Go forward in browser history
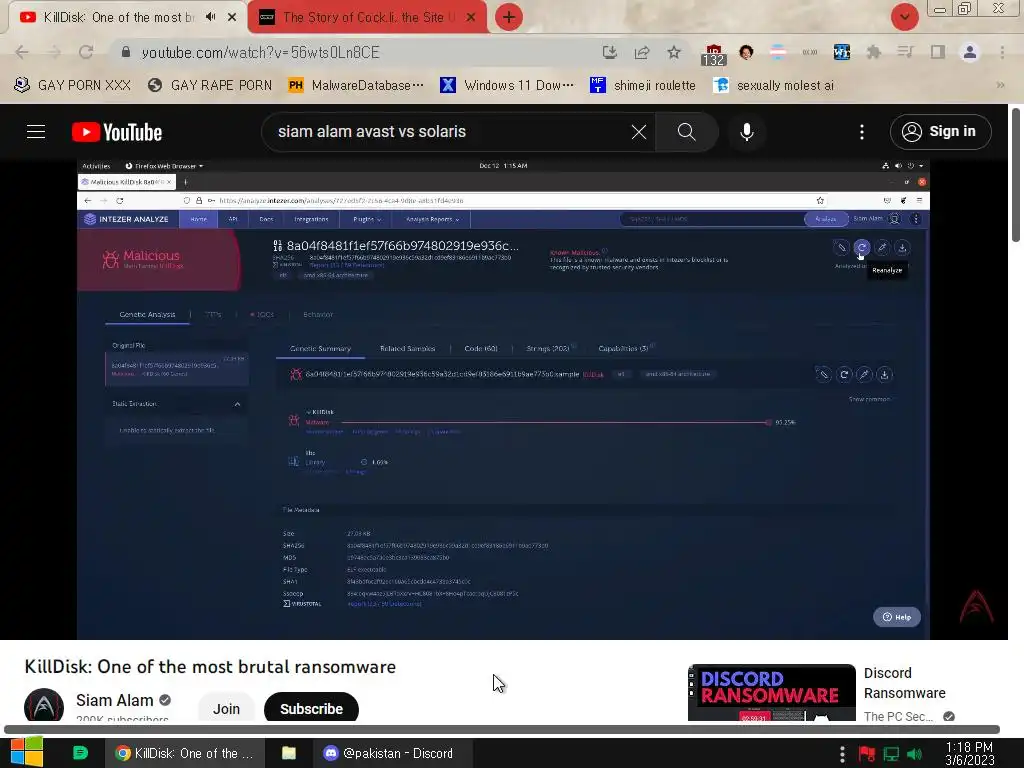This screenshot has width=1024, height=768. click(54, 52)
